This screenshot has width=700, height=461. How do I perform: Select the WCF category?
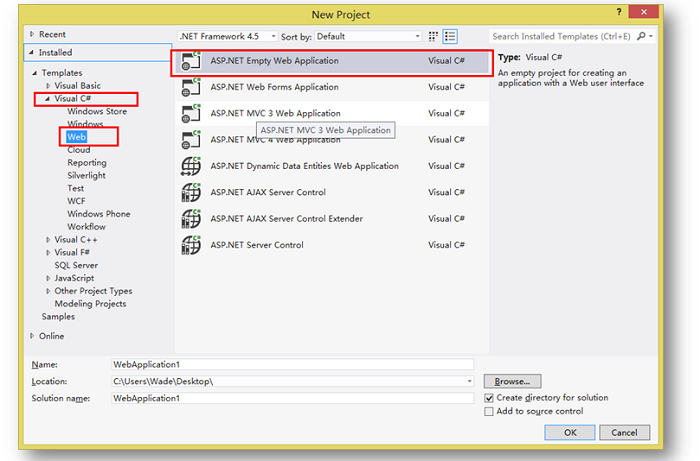click(x=76, y=201)
